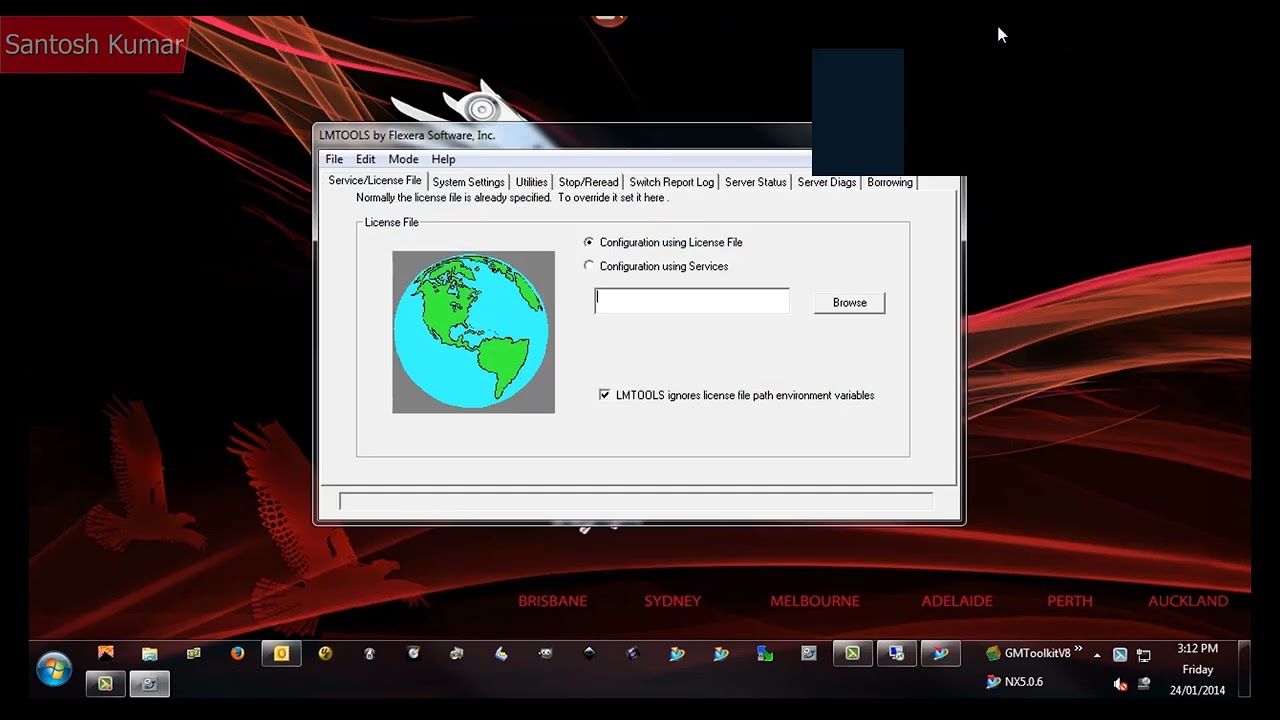Open the sunset photo icon on taskbar
1280x720 pixels.
(106, 654)
